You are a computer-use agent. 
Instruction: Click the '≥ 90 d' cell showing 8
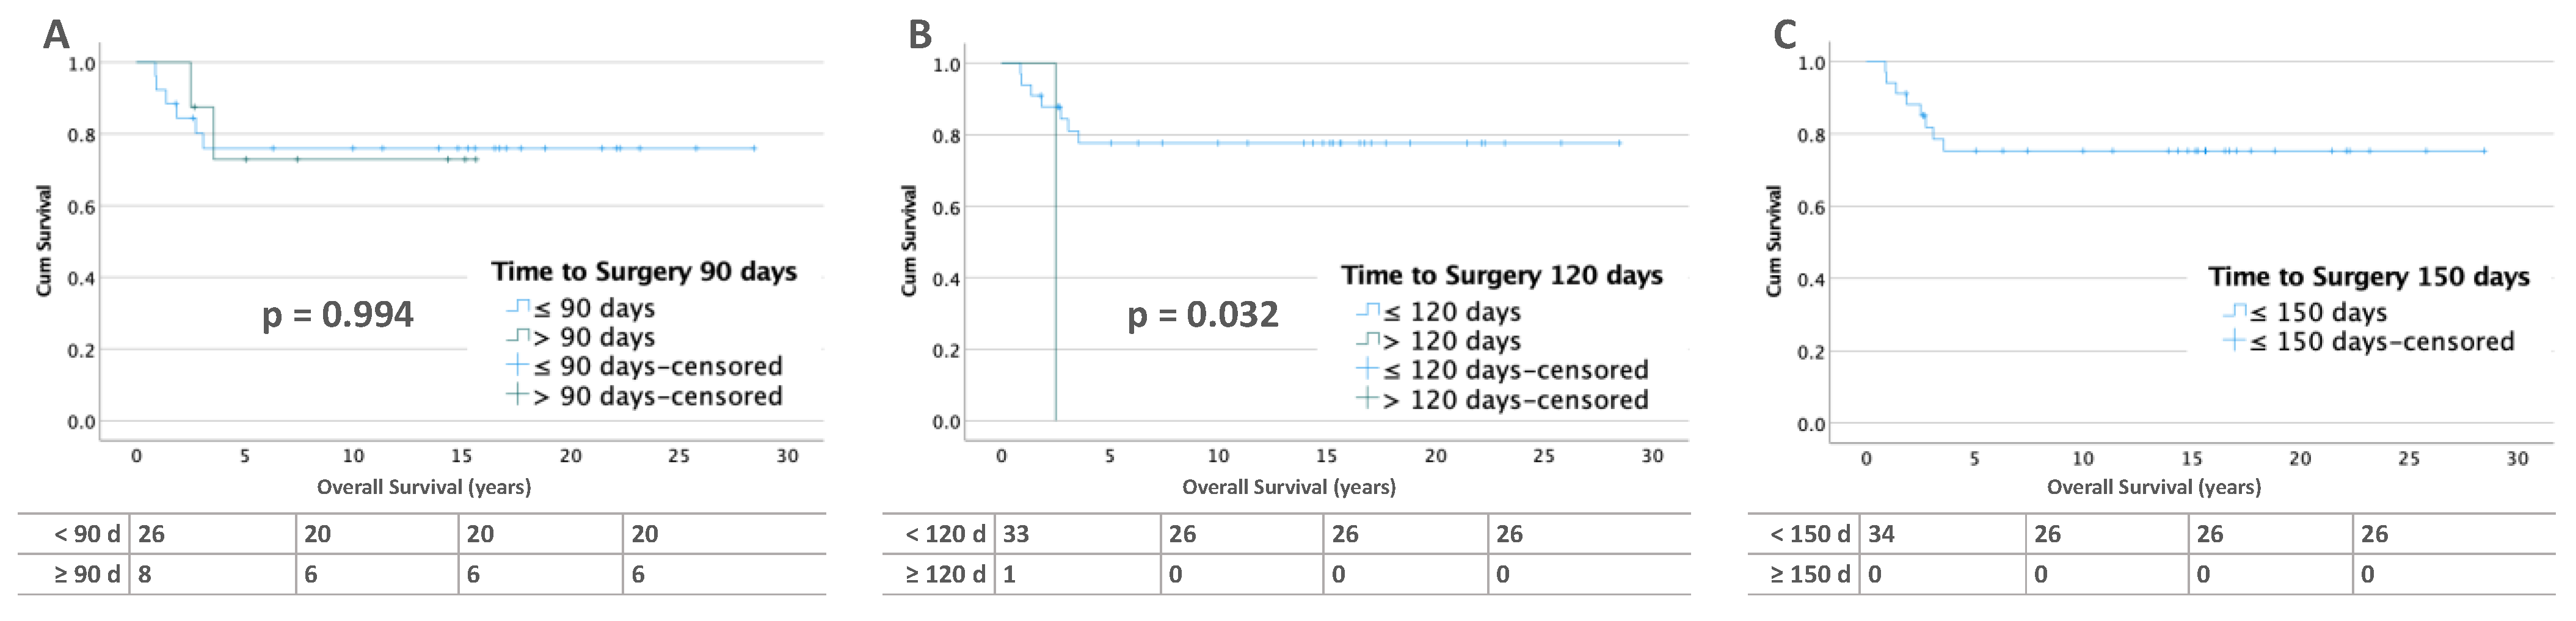coord(145,574)
